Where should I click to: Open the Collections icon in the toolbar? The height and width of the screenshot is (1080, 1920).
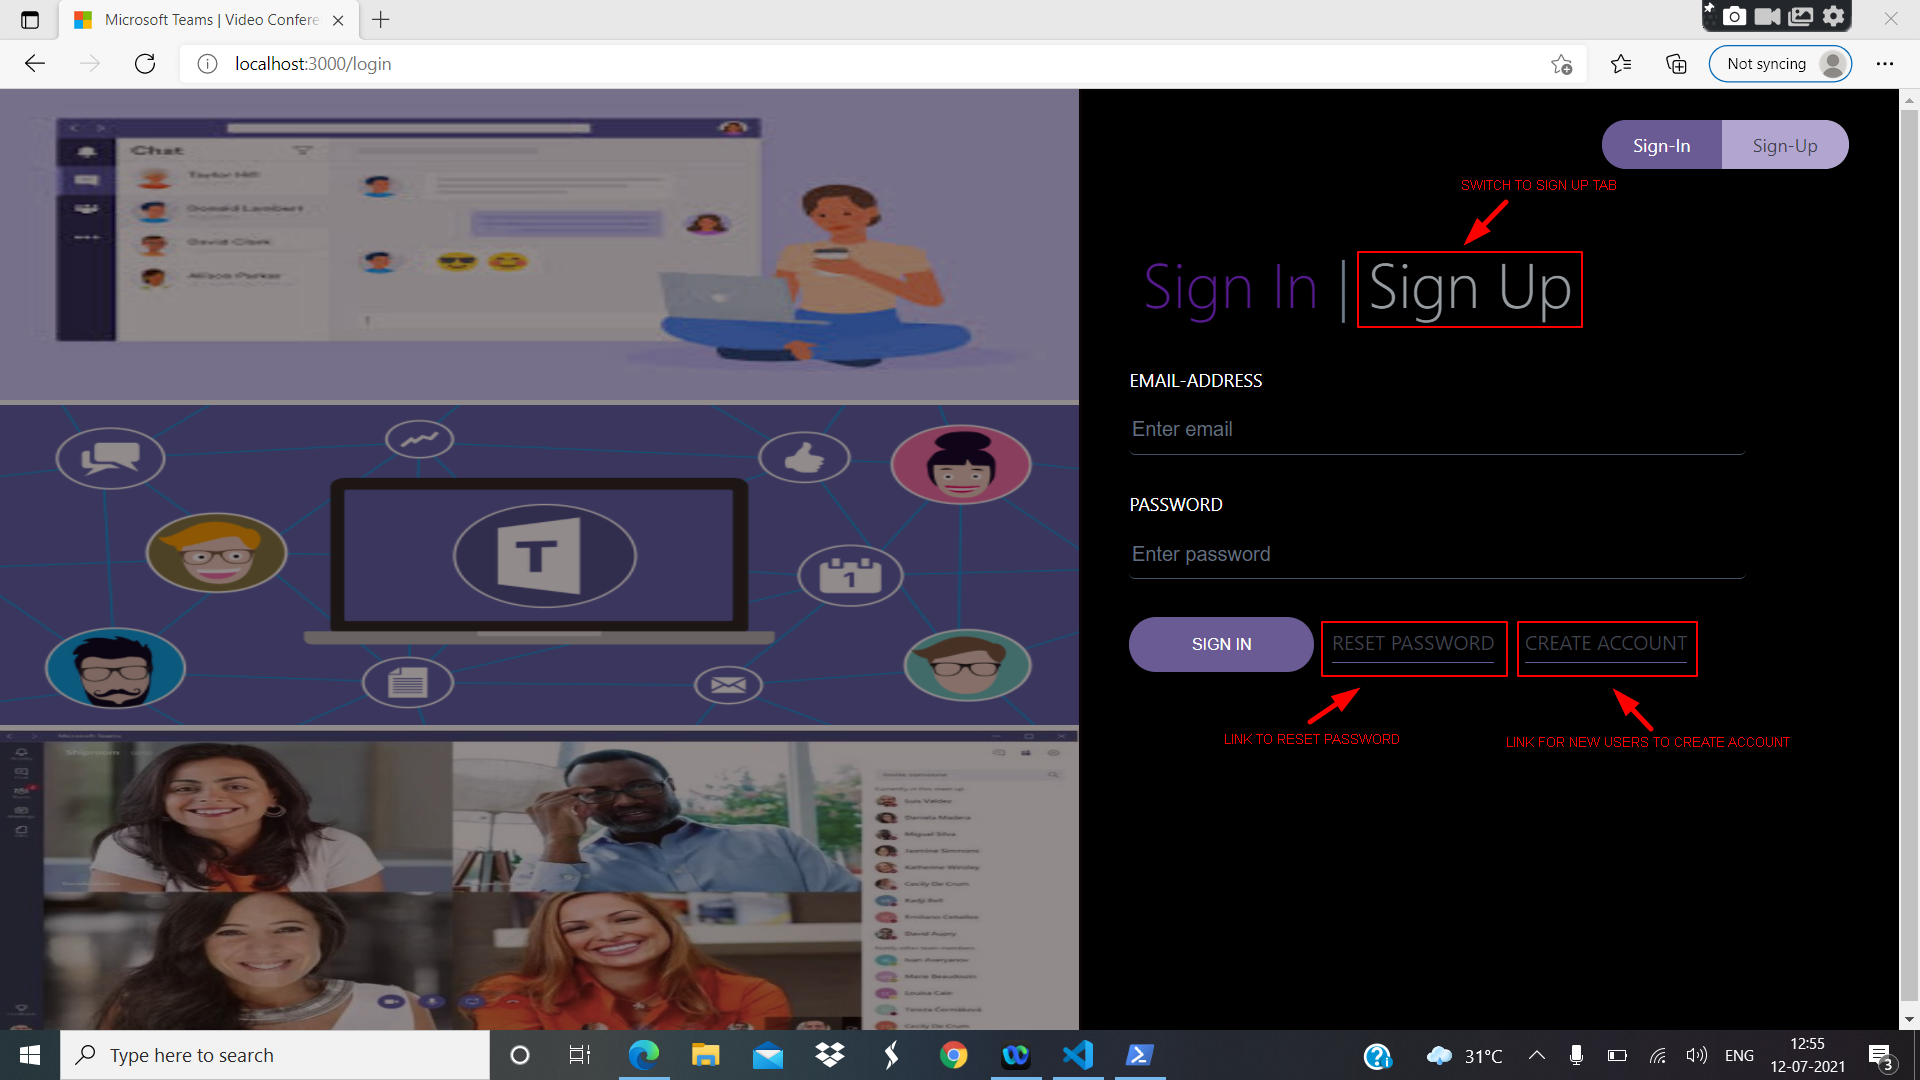(1676, 64)
